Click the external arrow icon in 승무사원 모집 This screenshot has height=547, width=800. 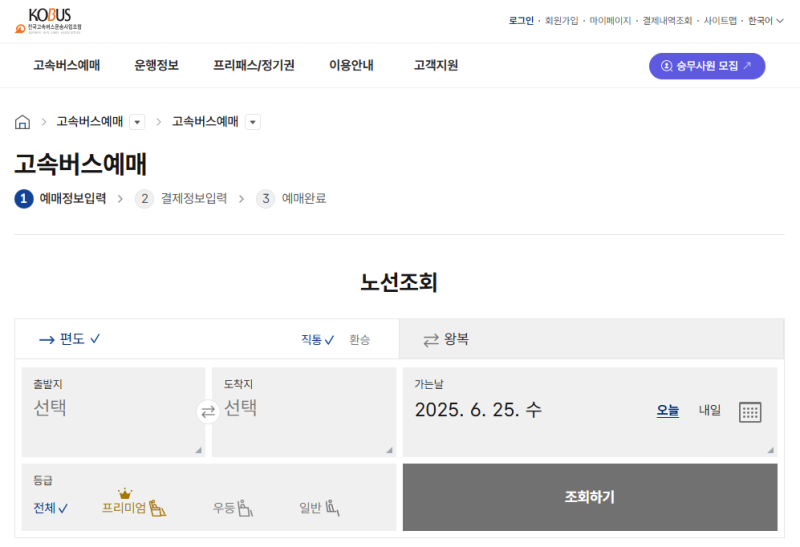tap(747, 65)
